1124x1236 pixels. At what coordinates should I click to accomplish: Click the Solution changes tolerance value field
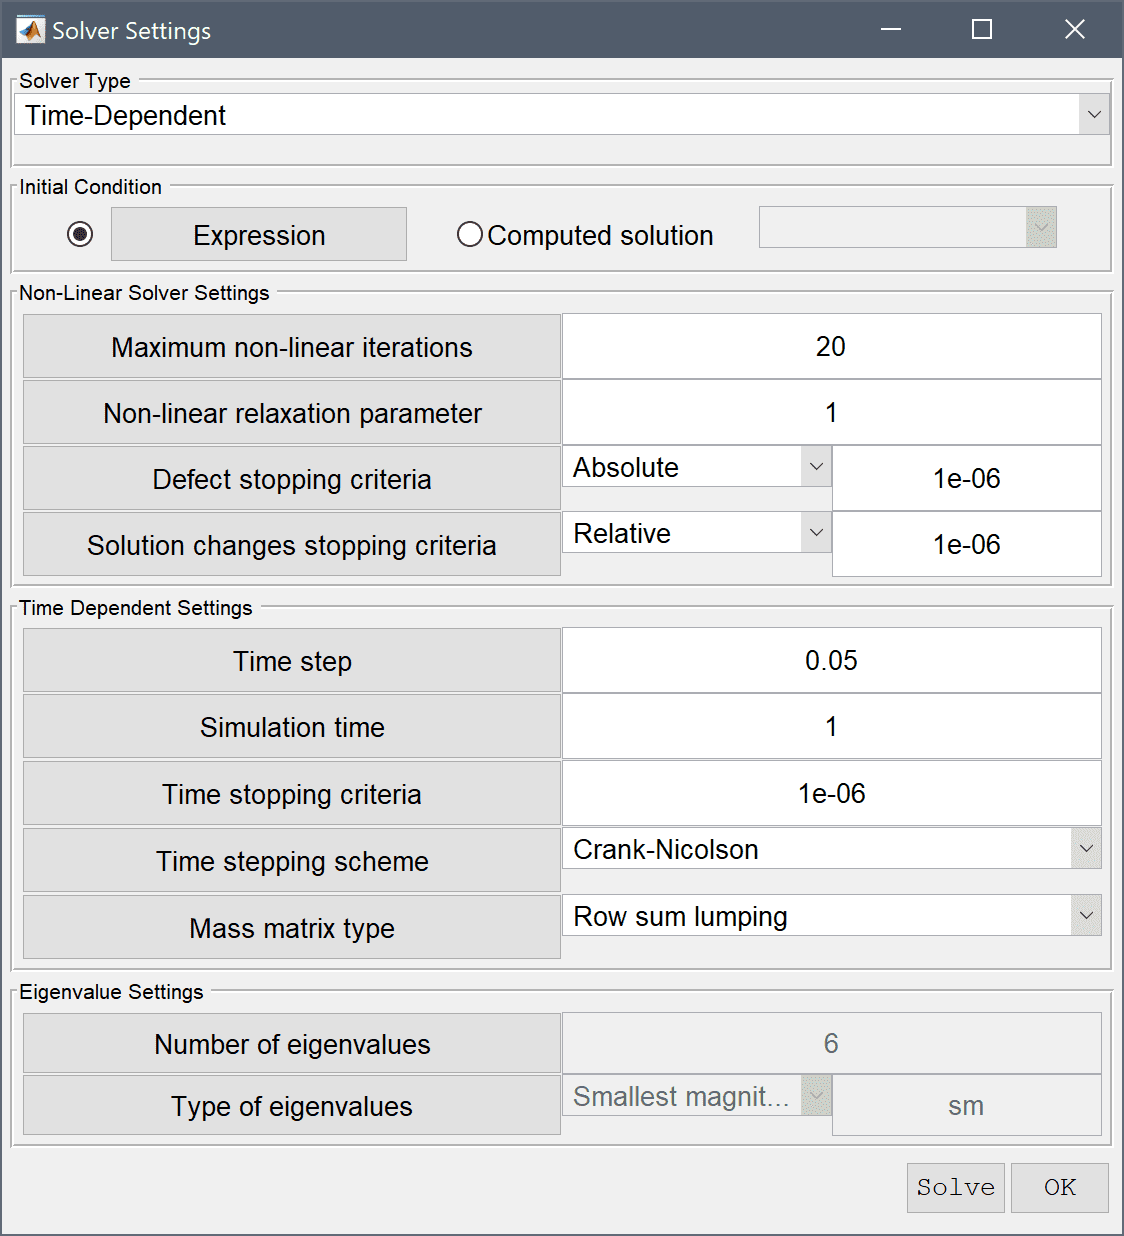coord(967,544)
